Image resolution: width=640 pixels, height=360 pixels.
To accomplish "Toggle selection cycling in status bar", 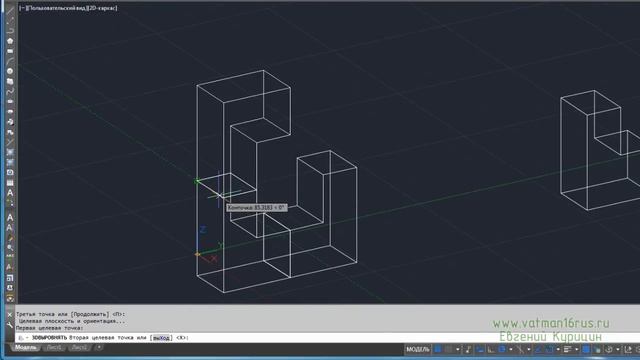I will tap(597, 349).
